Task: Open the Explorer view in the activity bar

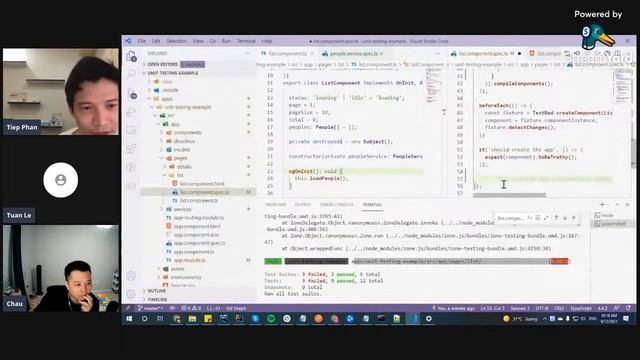Action: [x=131, y=56]
